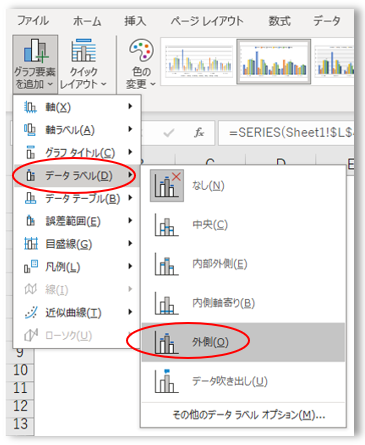Screen dimensions: 365x445
Task: Open the 誤差範囲(E) submenu entry
Action: pyautogui.click(x=77, y=221)
